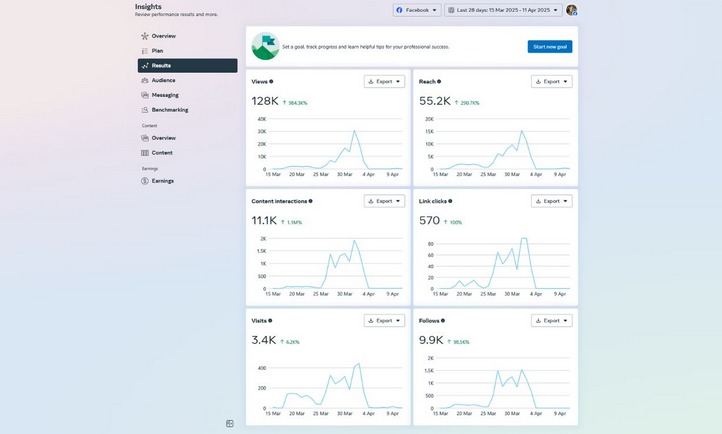
Task: Select the Results menu item
Action: click(x=187, y=66)
